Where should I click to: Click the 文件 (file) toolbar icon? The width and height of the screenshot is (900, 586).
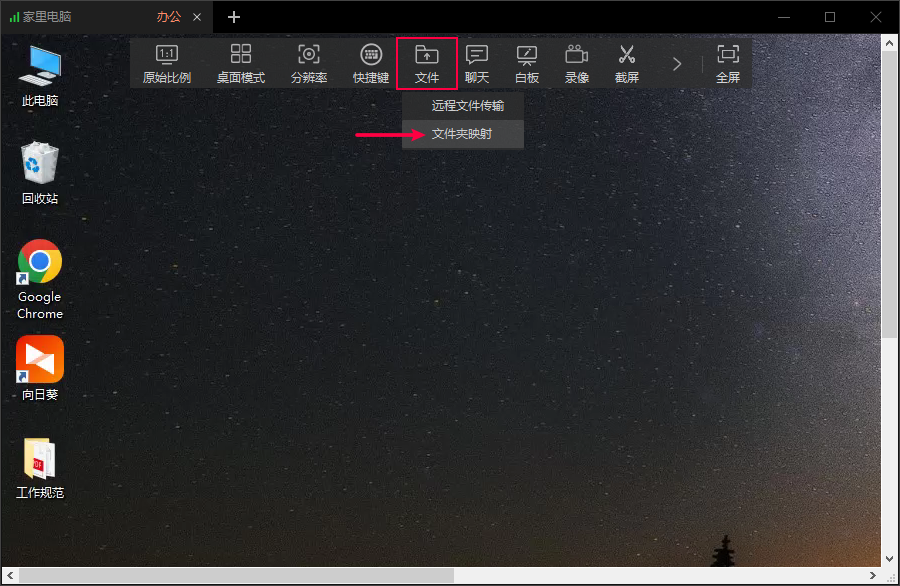(427, 63)
